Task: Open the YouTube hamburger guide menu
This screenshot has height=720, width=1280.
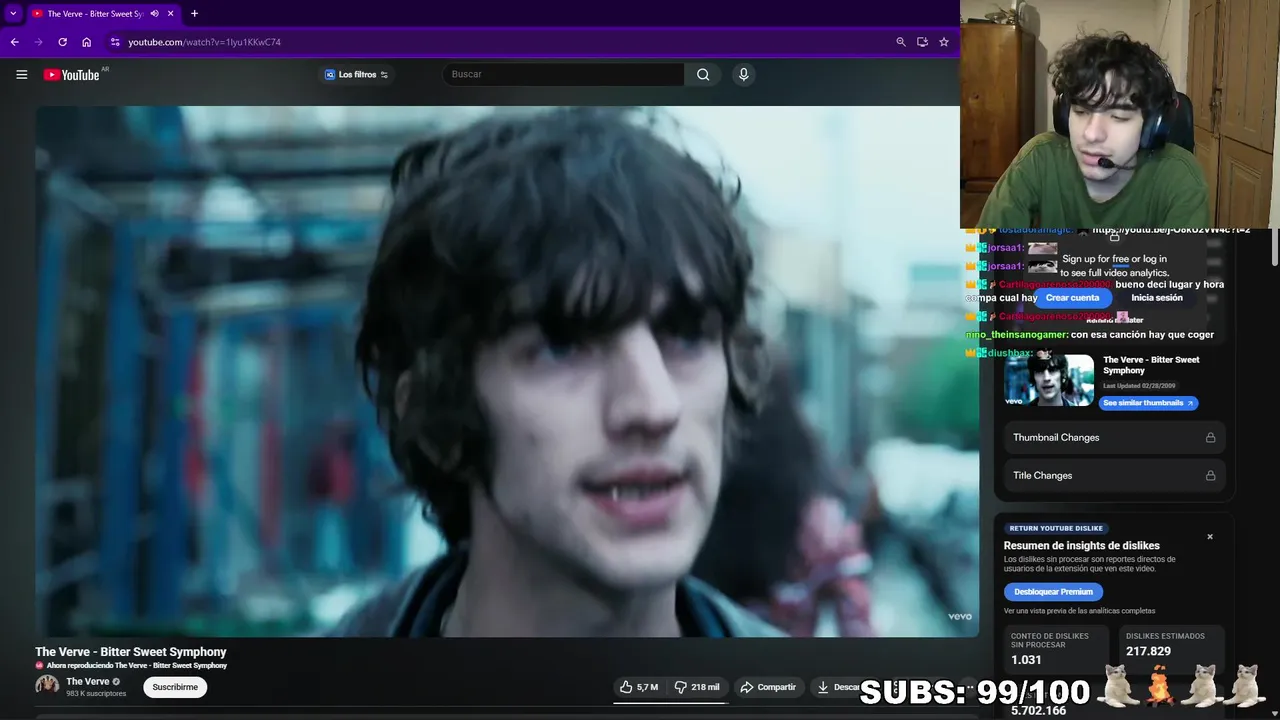Action: tap(21, 74)
